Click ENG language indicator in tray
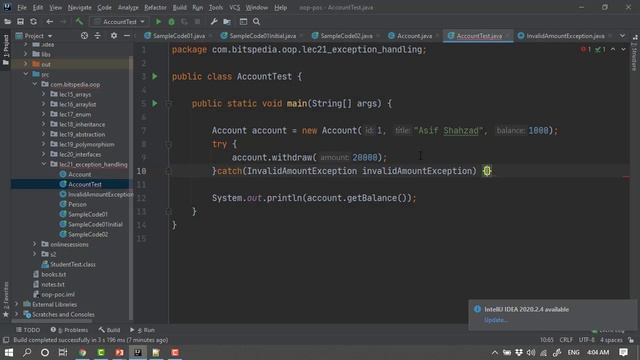This screenshot has height=360, width=640. coord(573,352)
